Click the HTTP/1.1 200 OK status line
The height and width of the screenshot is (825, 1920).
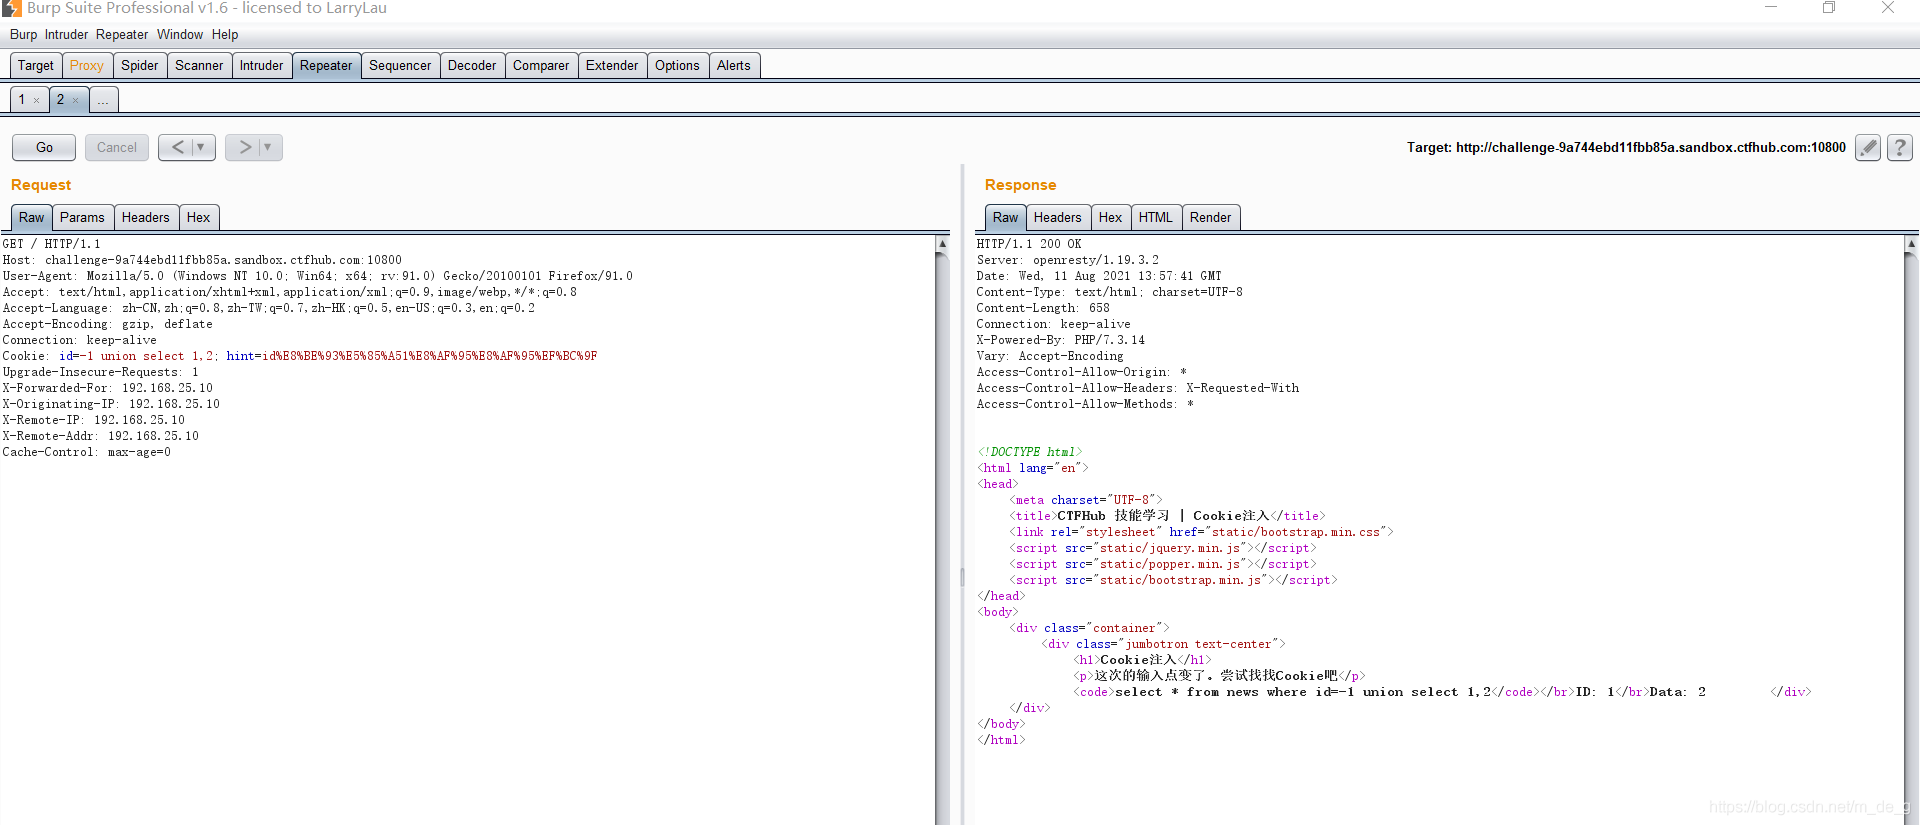[x=1029, y=244]
